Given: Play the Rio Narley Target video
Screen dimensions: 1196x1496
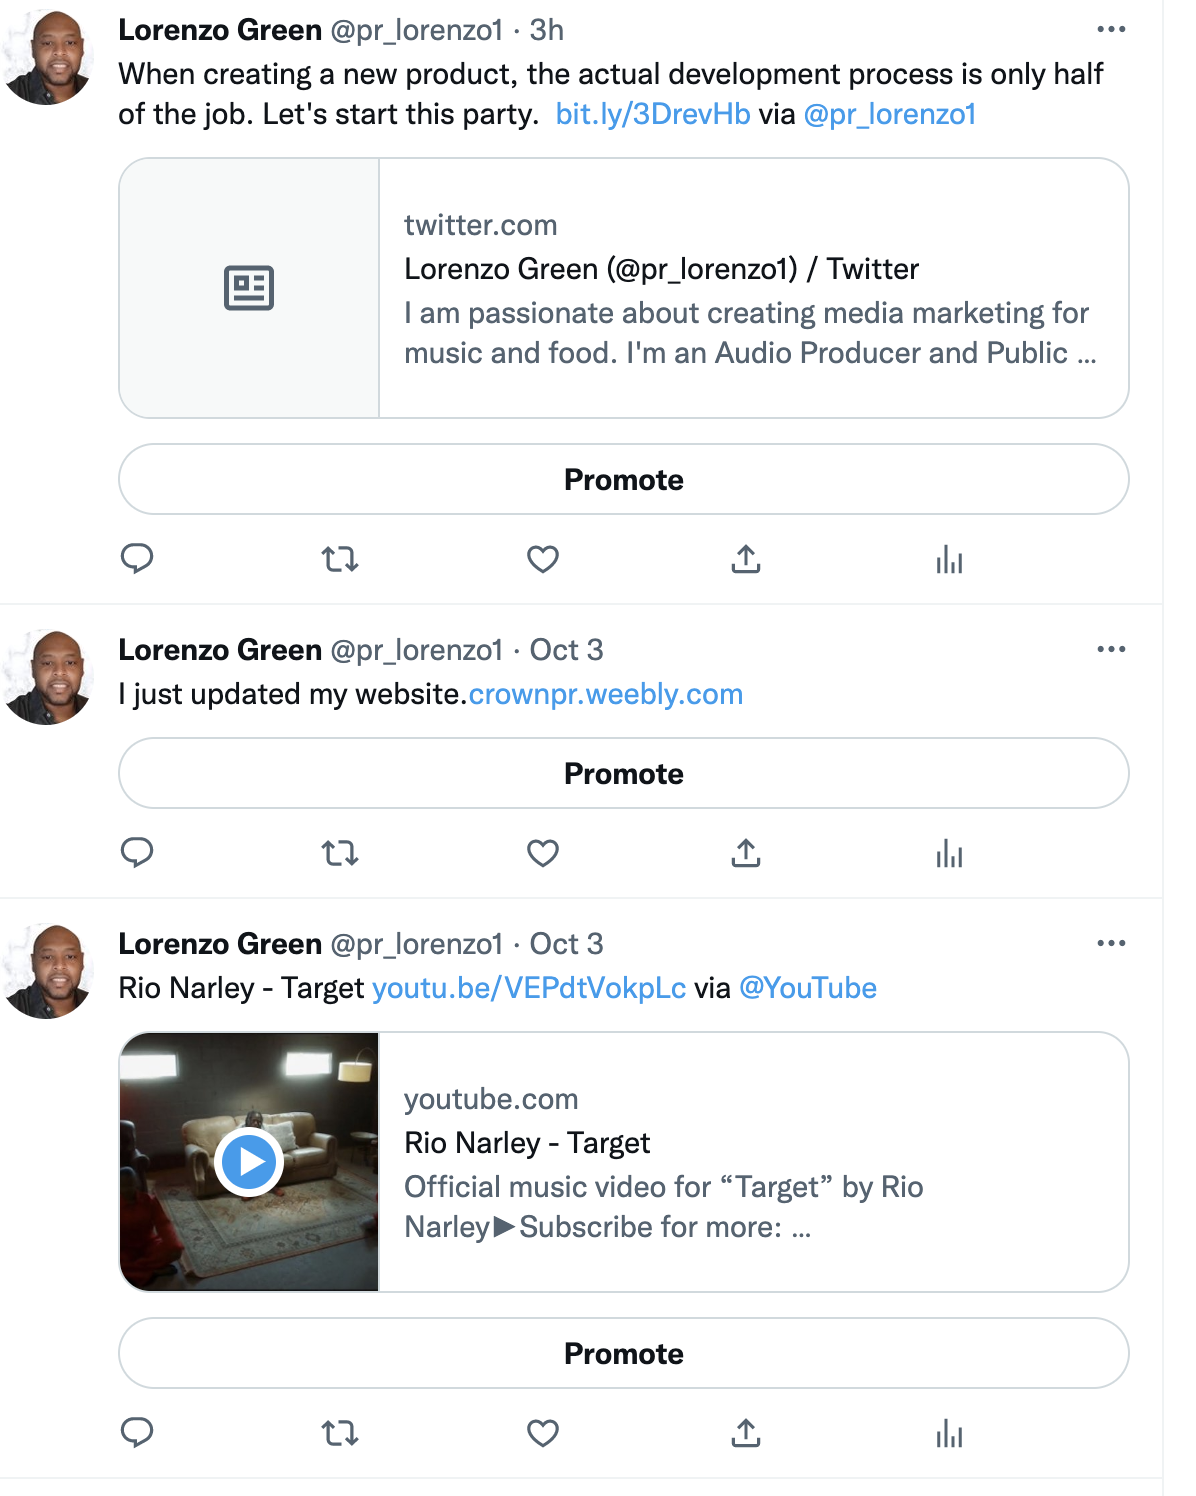Looking at the screenshot, I should coord(249,1162).
